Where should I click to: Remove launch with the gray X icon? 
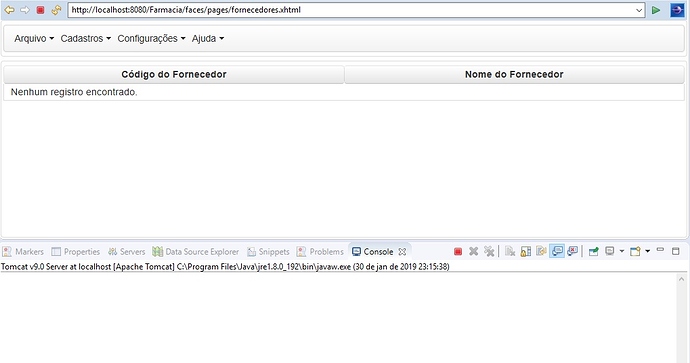(x=473, y=251)
